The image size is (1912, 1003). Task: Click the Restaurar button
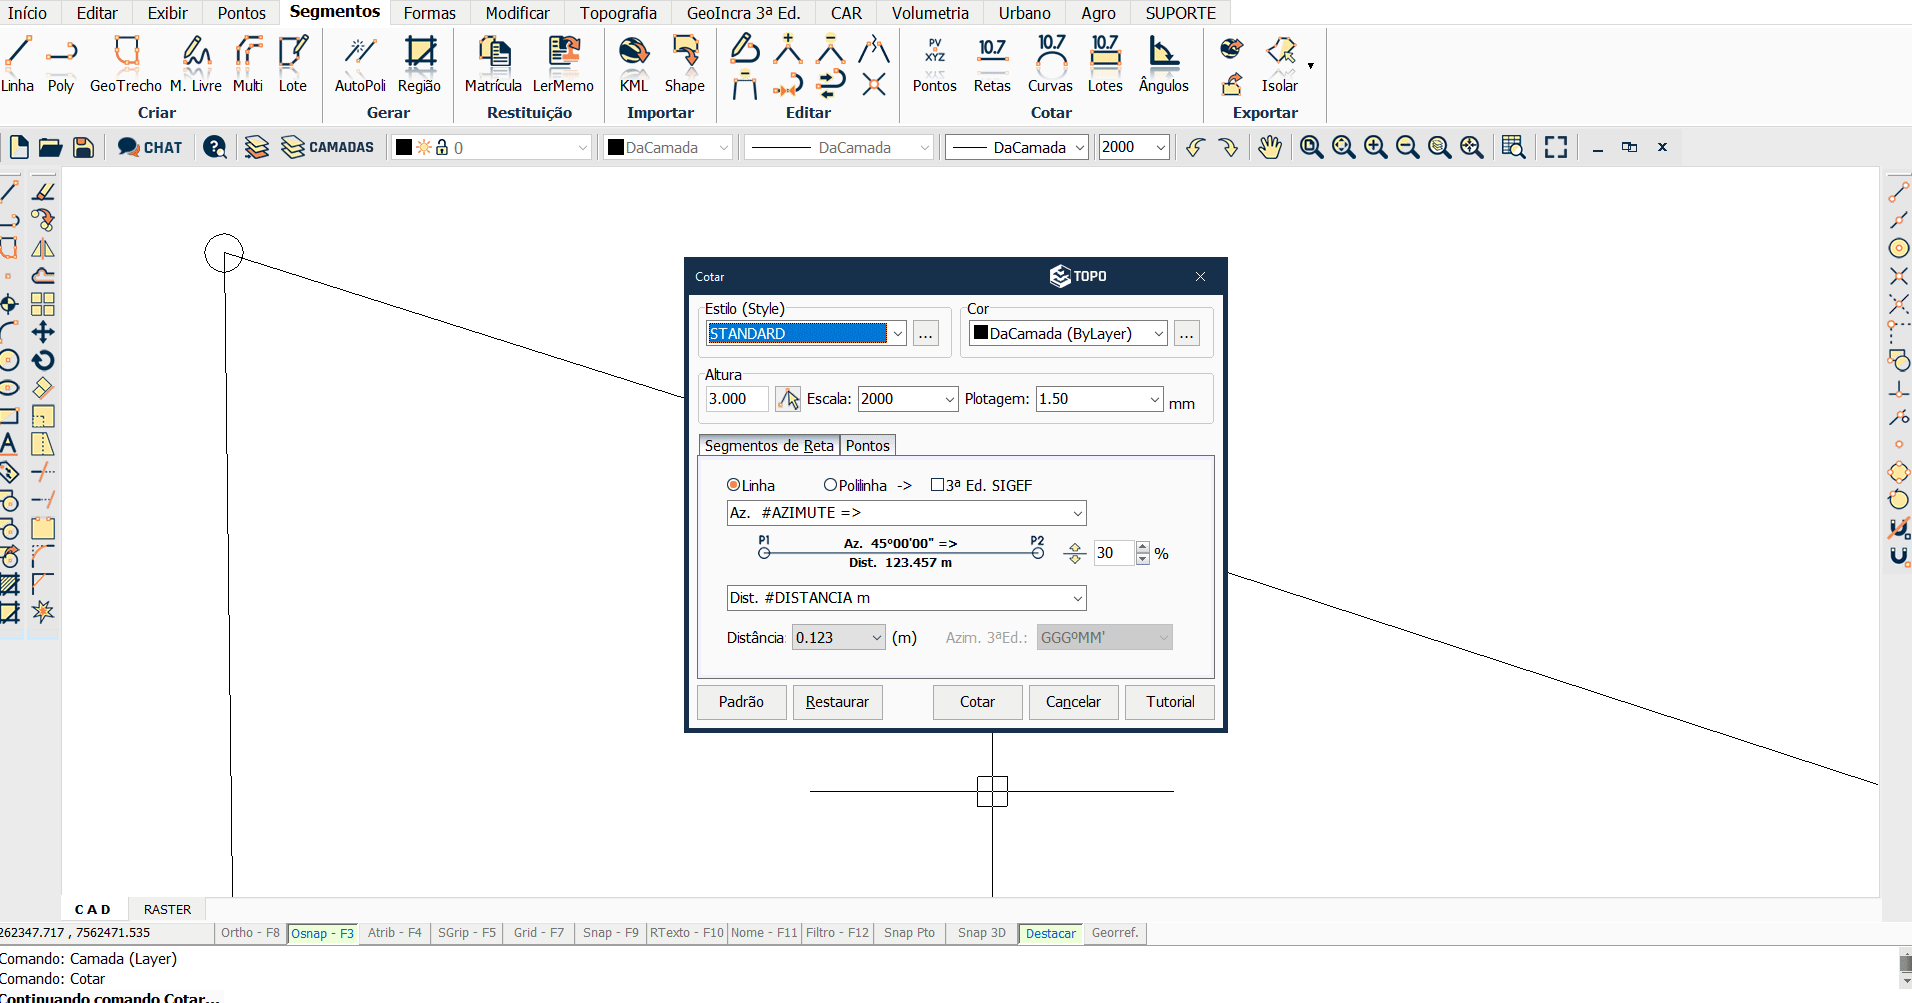pos(837,702)
